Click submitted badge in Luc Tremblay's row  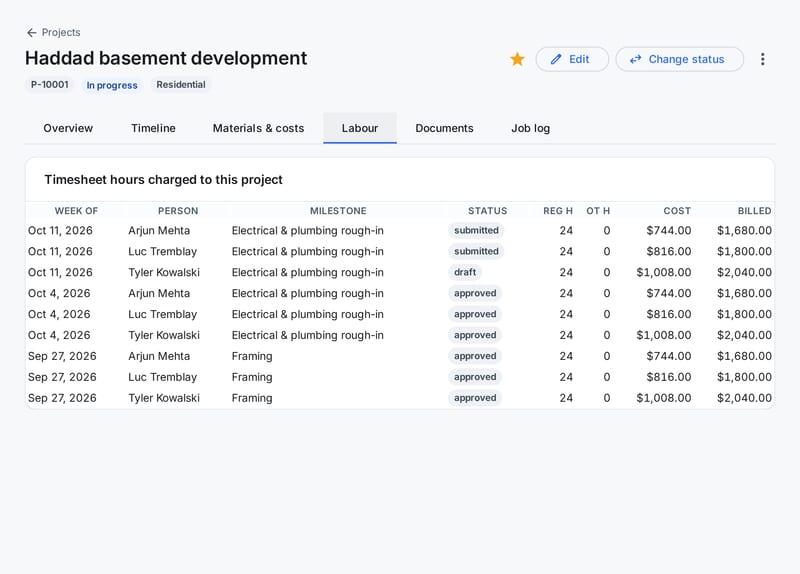(476, 252)
